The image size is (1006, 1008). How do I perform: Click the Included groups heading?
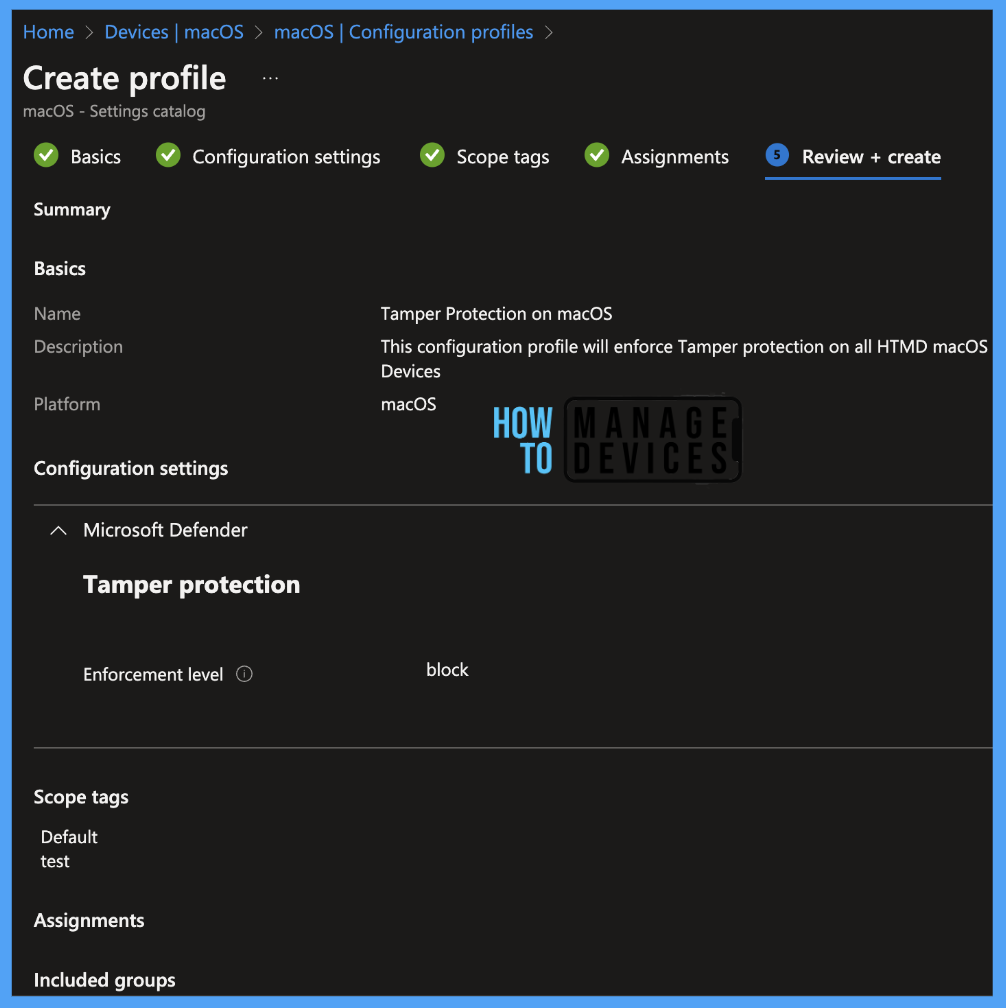105,980
